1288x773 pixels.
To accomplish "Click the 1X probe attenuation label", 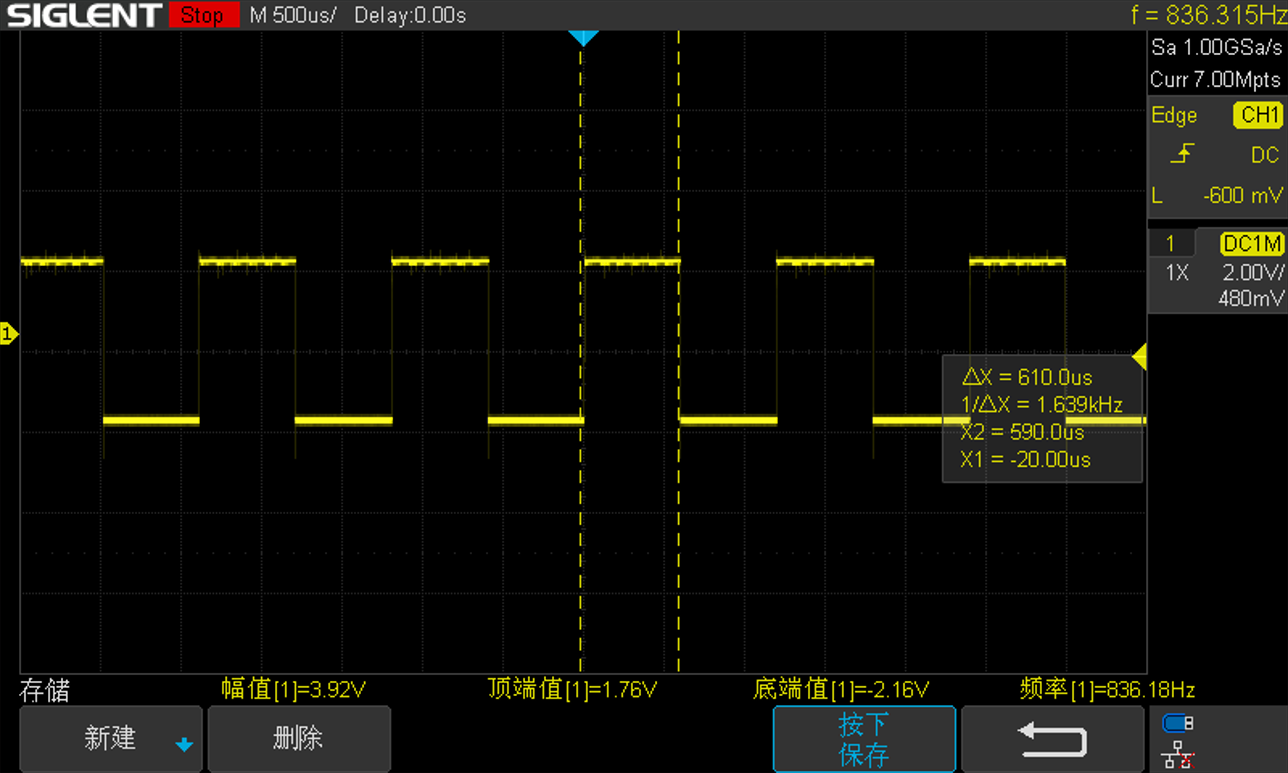I will coord(1177,271).
